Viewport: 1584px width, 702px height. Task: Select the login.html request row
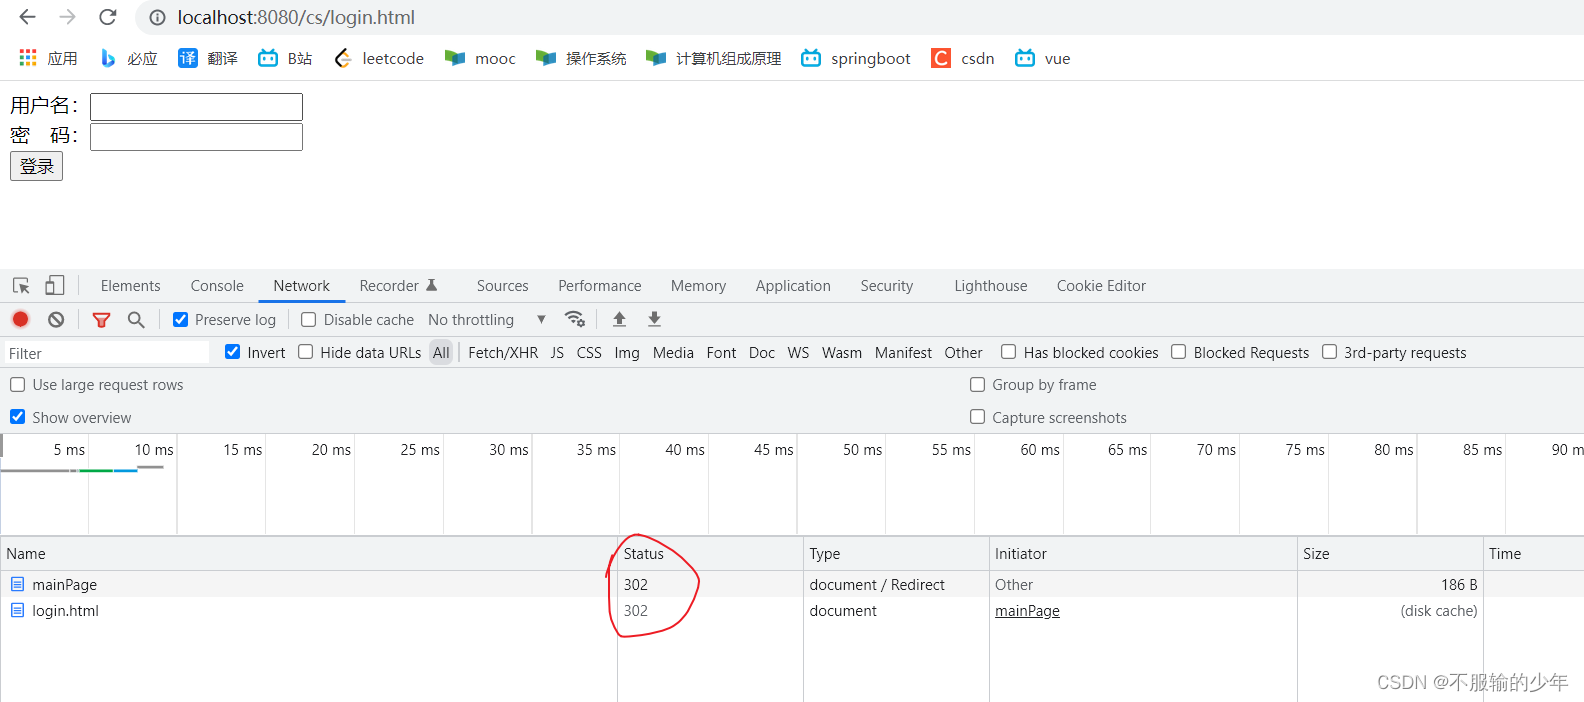[792, 610]
